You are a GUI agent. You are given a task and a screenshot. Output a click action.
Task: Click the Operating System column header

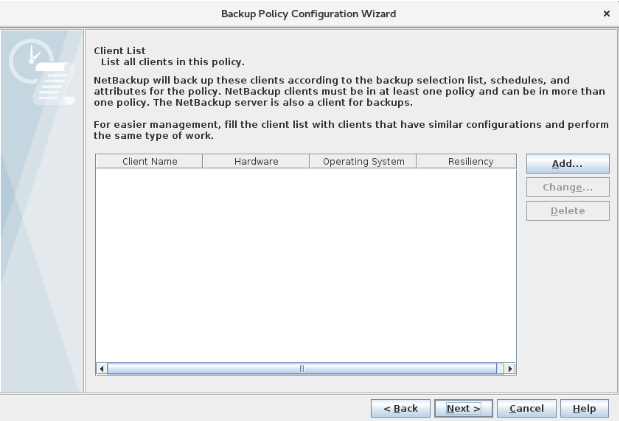[363, 162]
